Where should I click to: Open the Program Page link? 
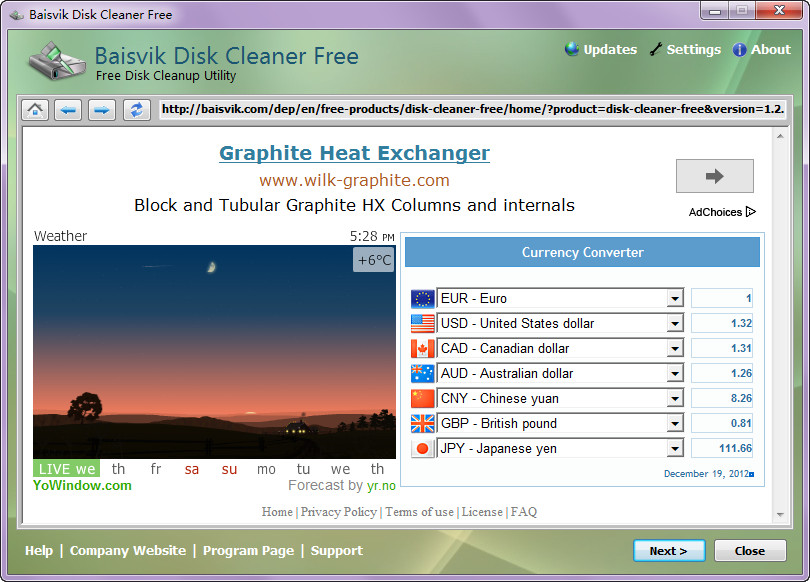[248, 550]
